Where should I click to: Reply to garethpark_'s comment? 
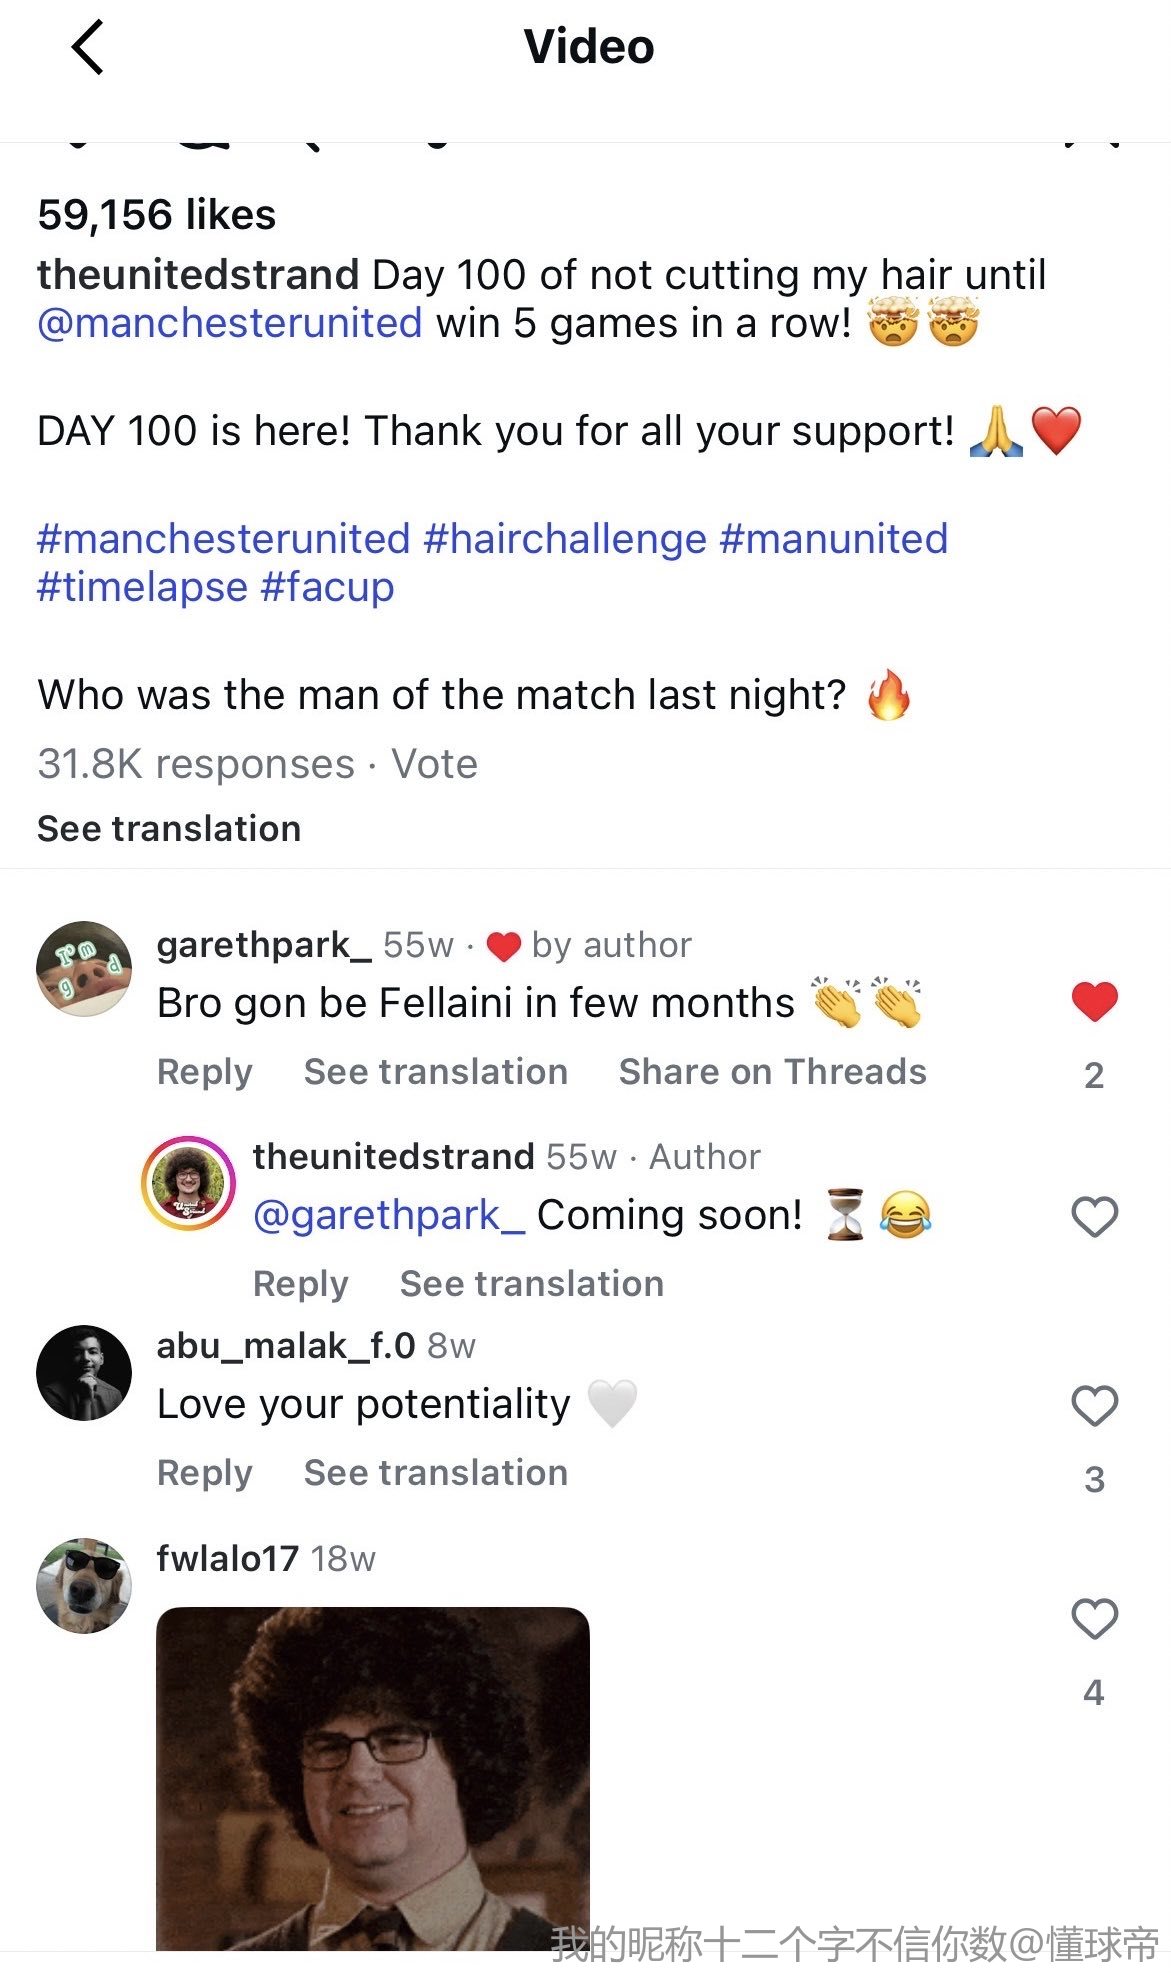205,1072
